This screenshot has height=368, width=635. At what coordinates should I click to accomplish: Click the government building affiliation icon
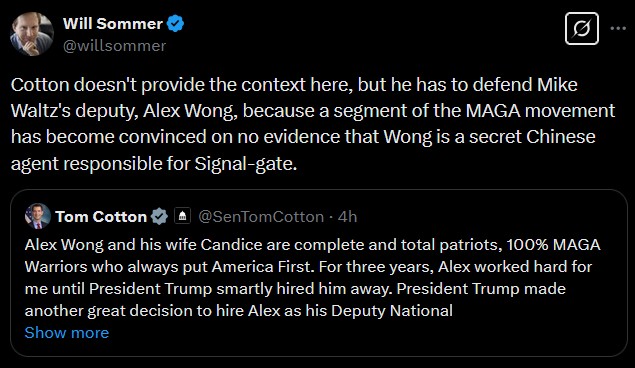182,216
